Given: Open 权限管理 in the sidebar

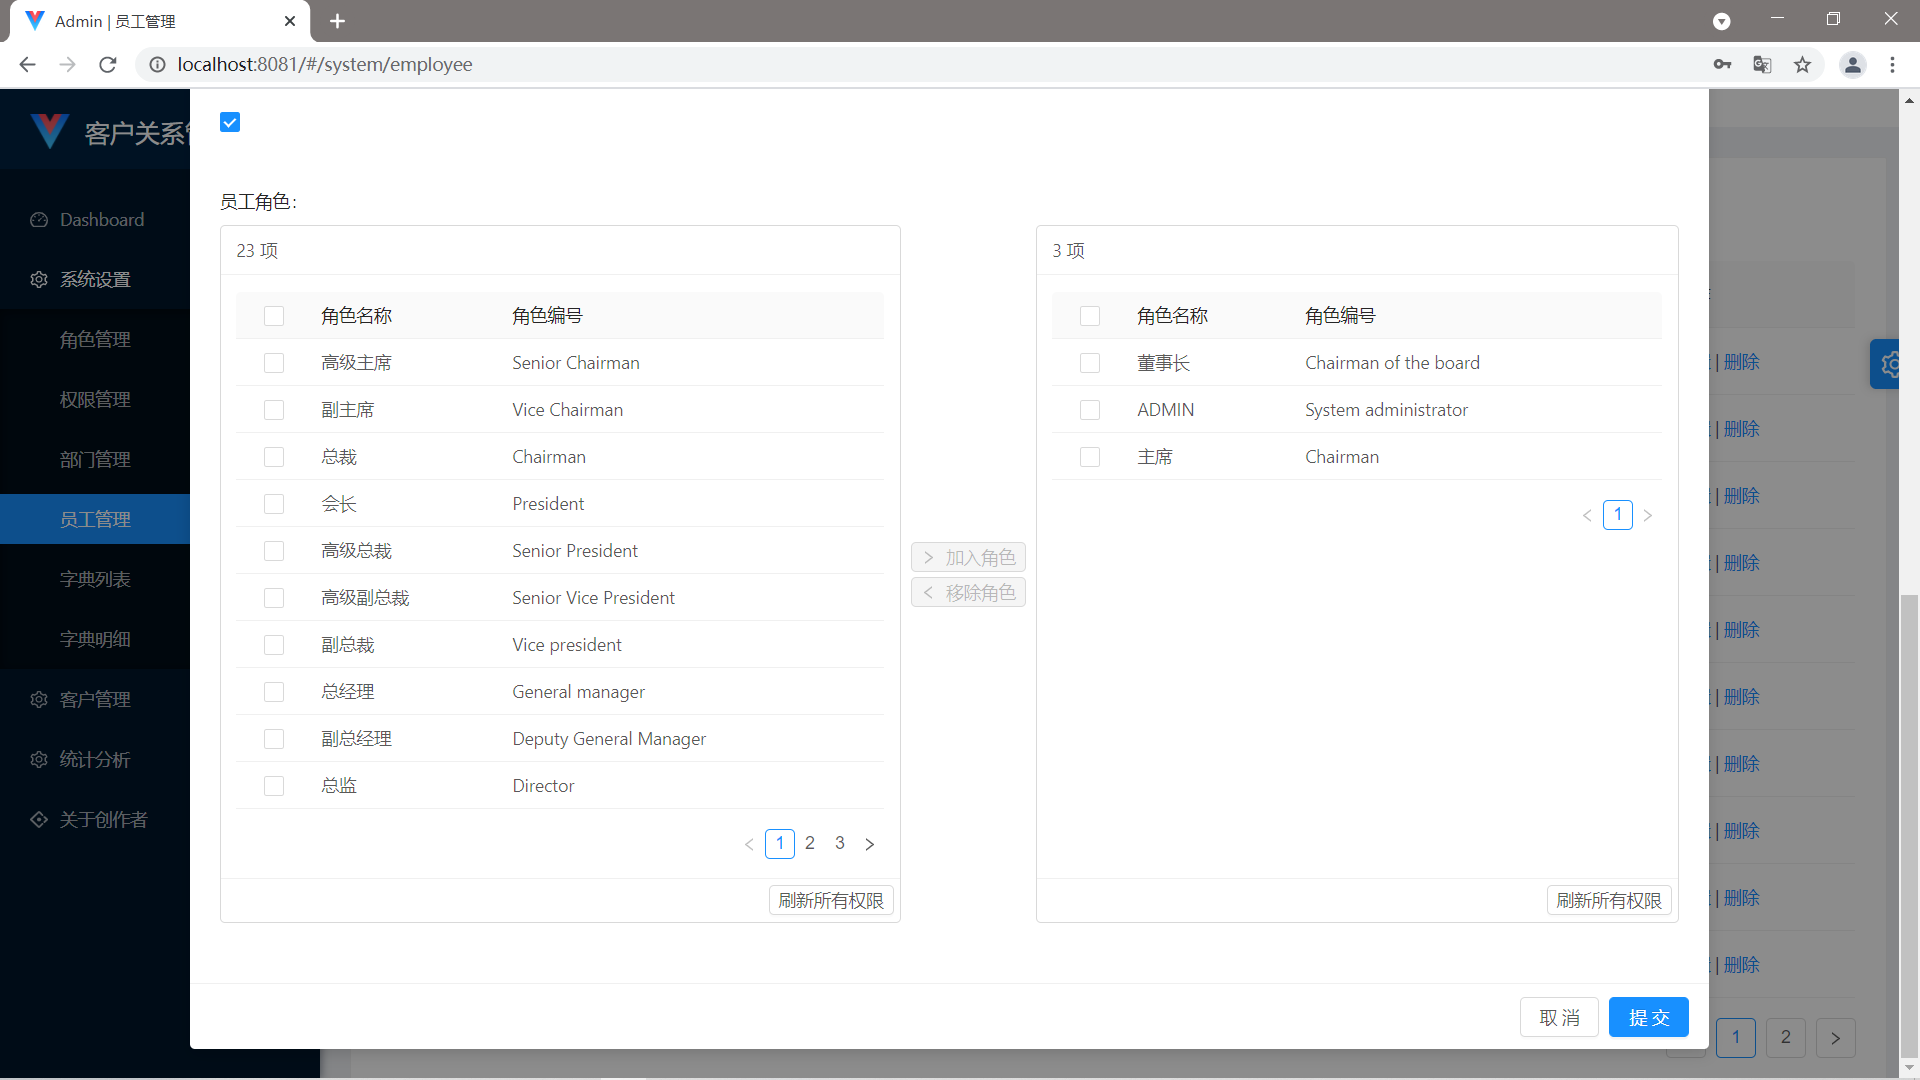Looking at the screenshot, I should point(95,400).
